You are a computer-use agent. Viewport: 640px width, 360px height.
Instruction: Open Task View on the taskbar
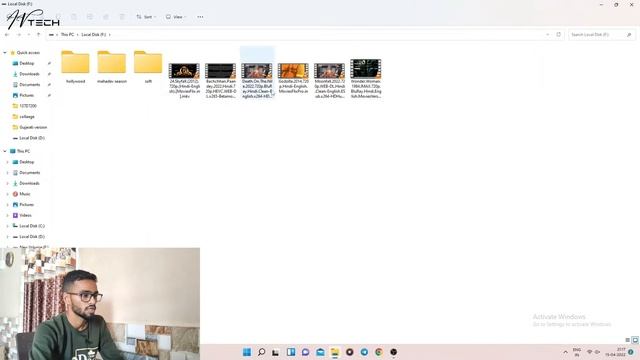tap(276, 352)
